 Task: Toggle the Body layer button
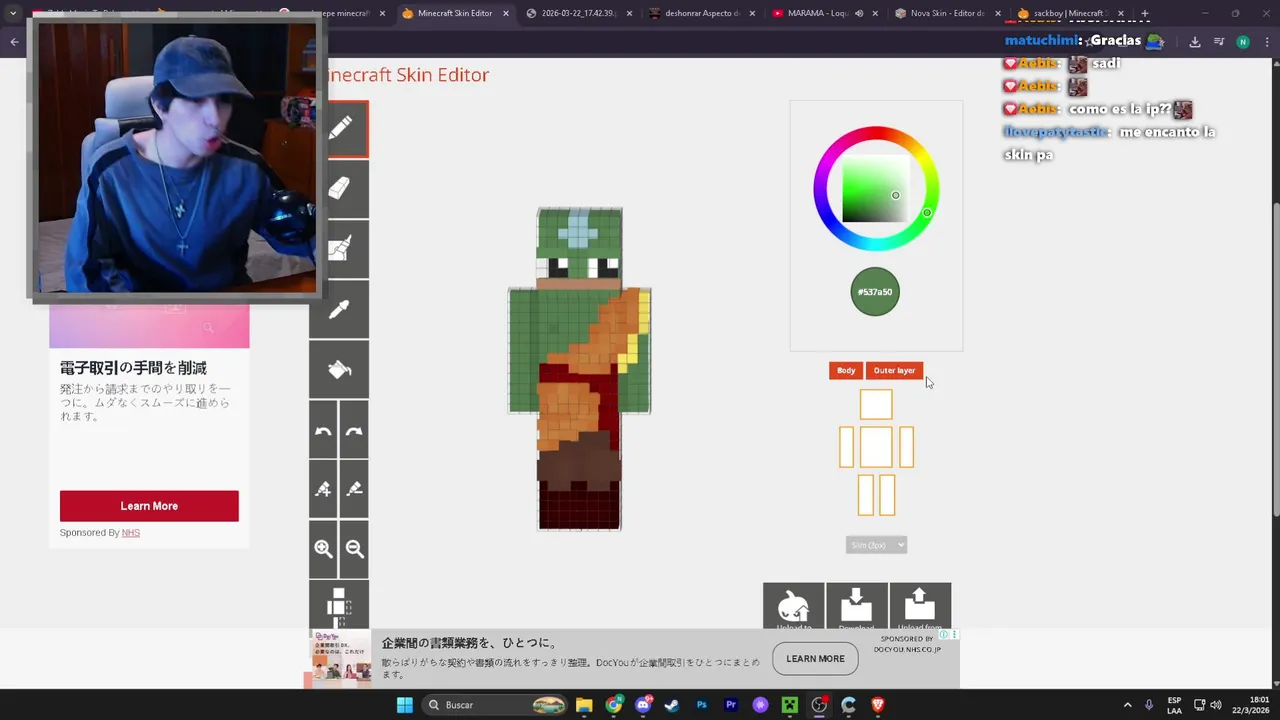(x=846, y=371)
